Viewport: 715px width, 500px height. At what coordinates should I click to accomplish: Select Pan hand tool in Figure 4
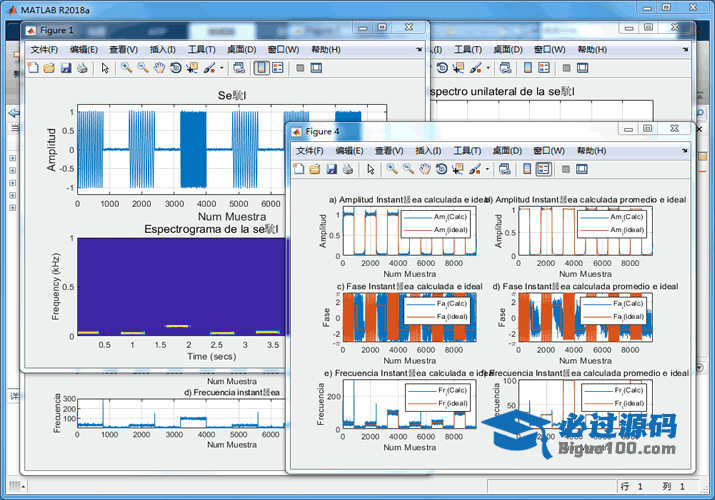click(425, 170)
